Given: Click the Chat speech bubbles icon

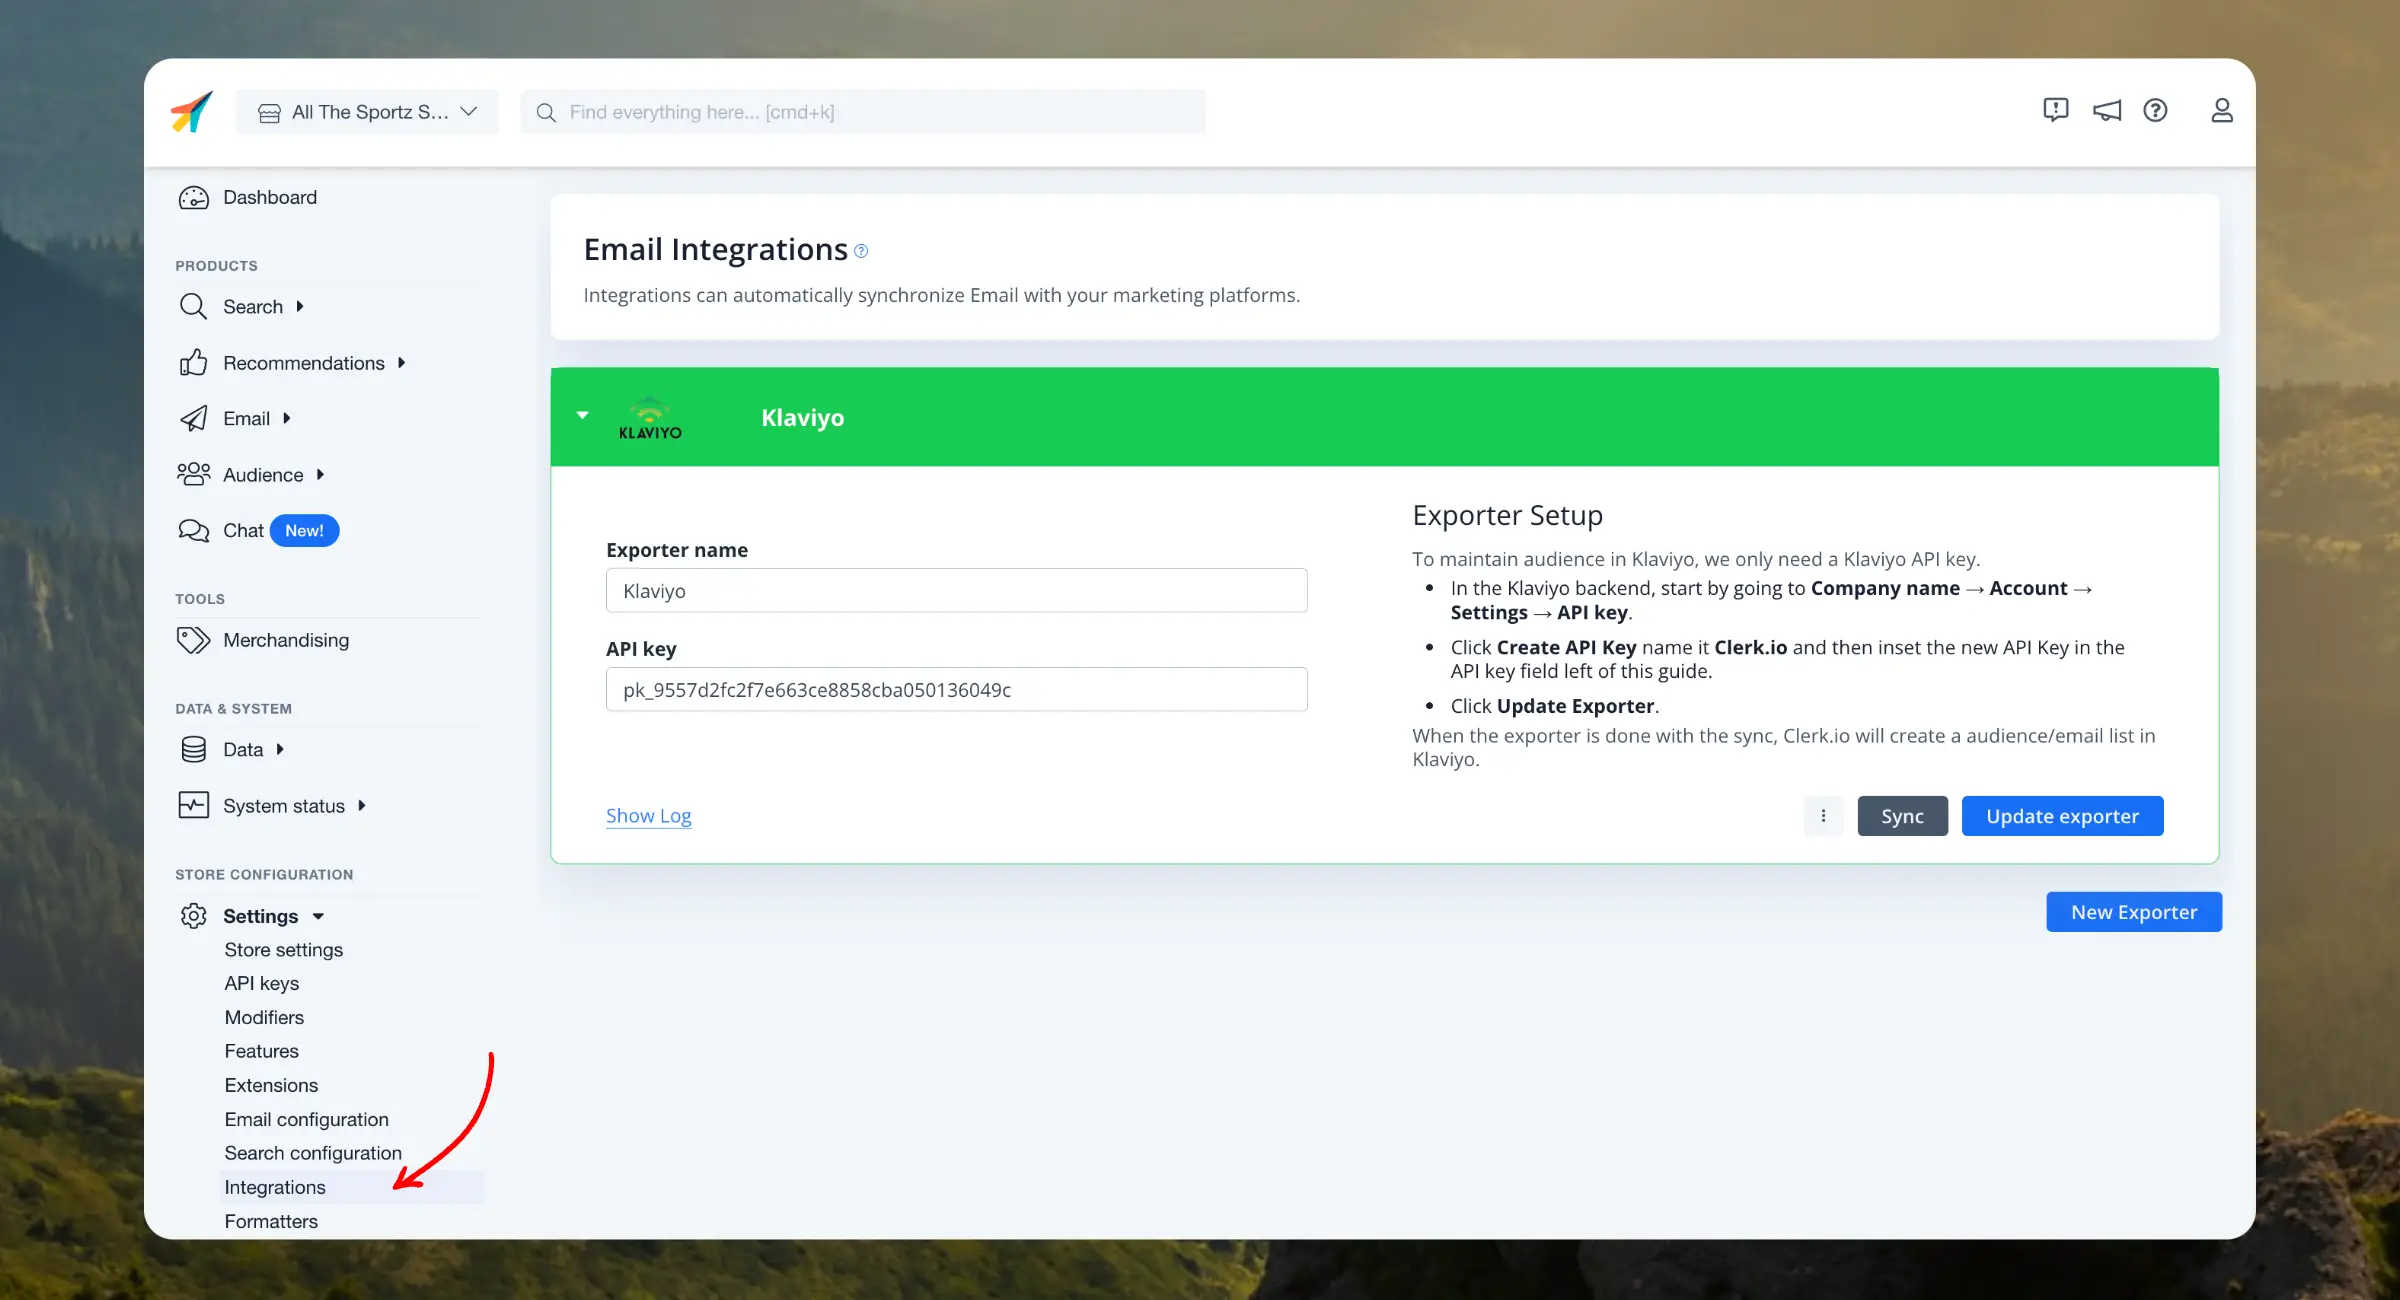Looking at the screenshot, I should coord(193,530).
